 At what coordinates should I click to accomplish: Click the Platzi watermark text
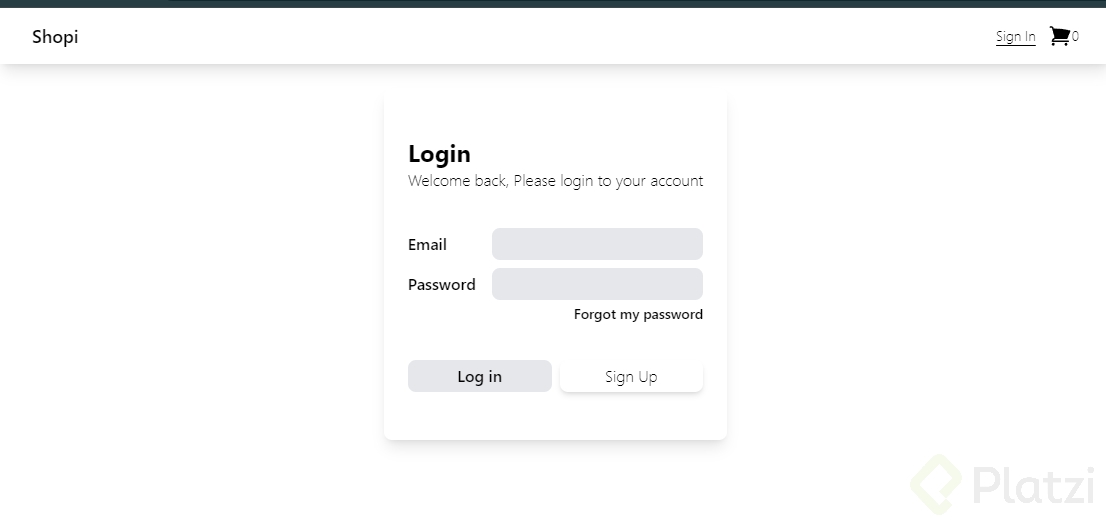coord(1032,488)
